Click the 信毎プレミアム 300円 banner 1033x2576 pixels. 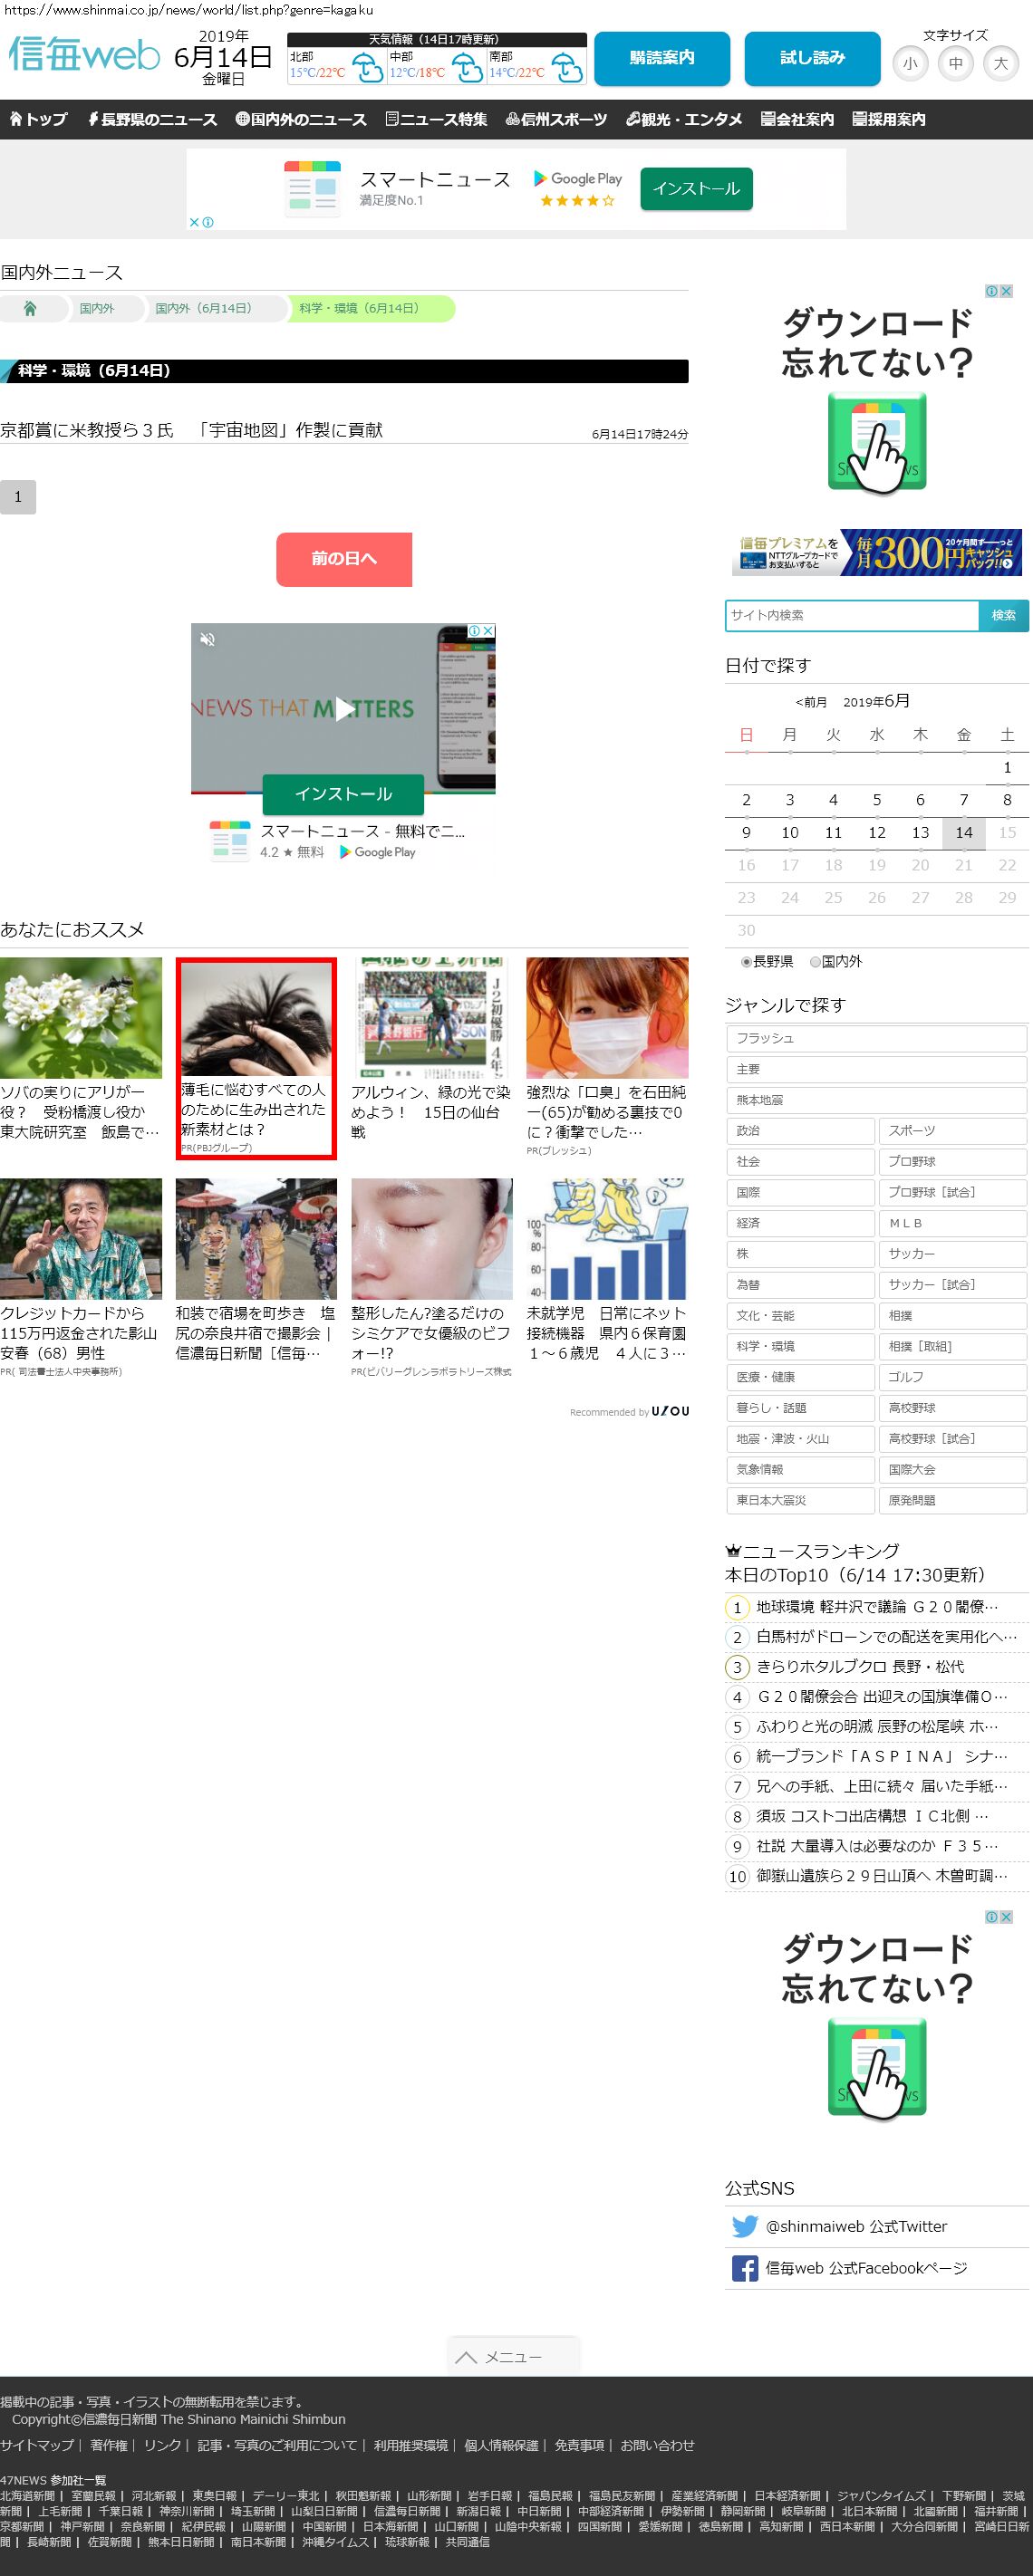click(877, 553)
